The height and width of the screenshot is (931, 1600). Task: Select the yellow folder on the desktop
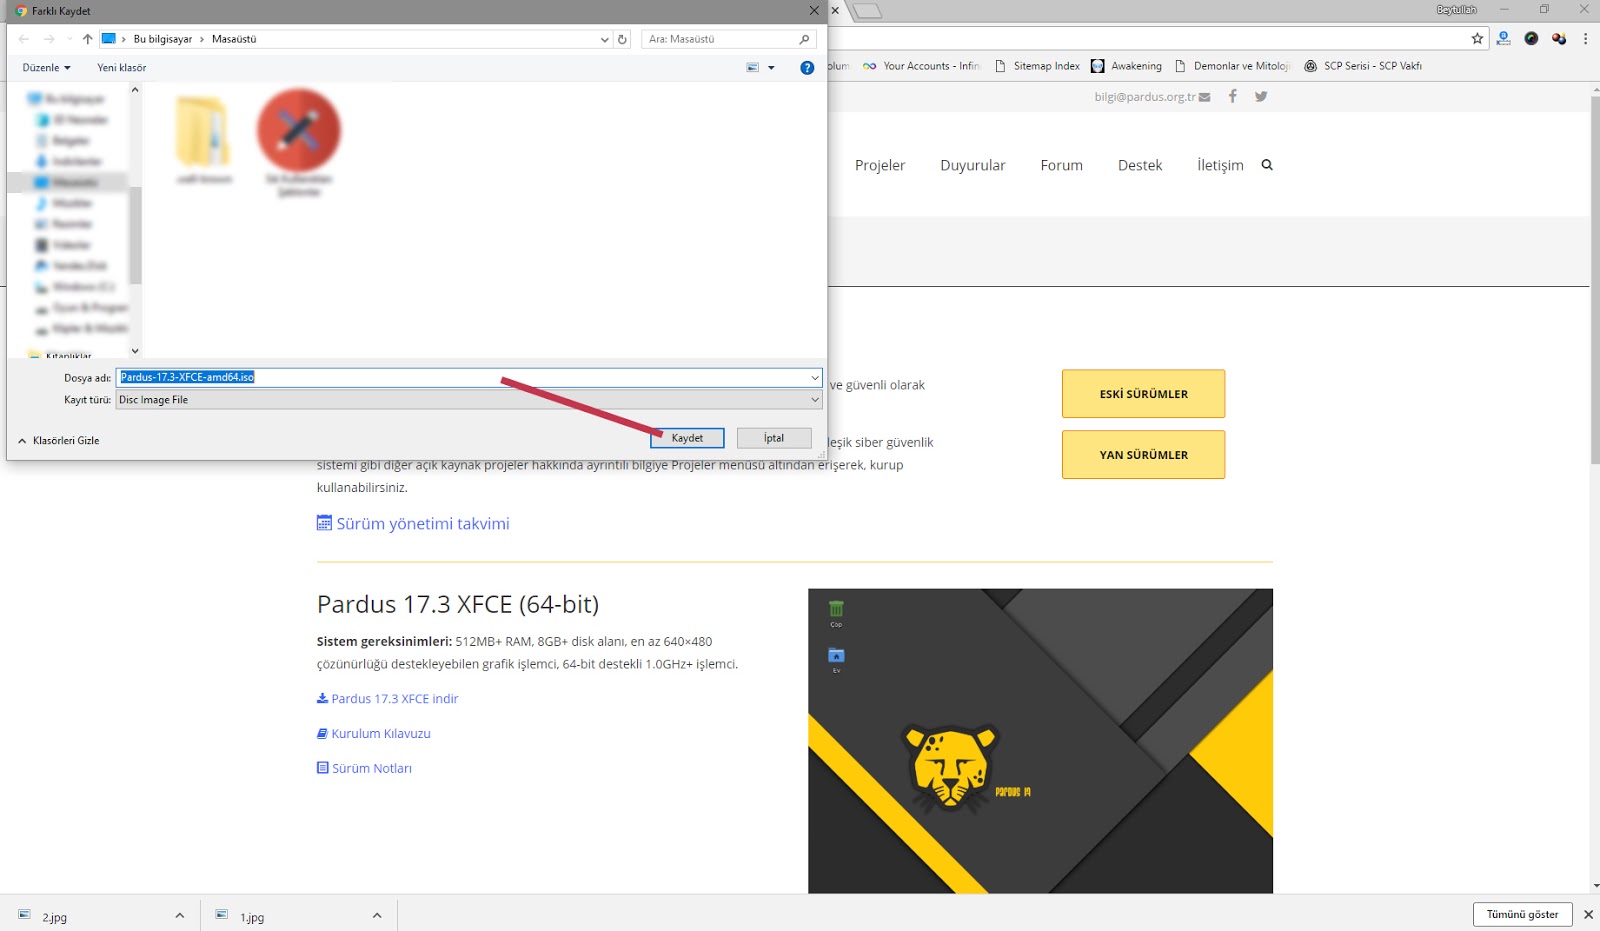pos(204,139)
